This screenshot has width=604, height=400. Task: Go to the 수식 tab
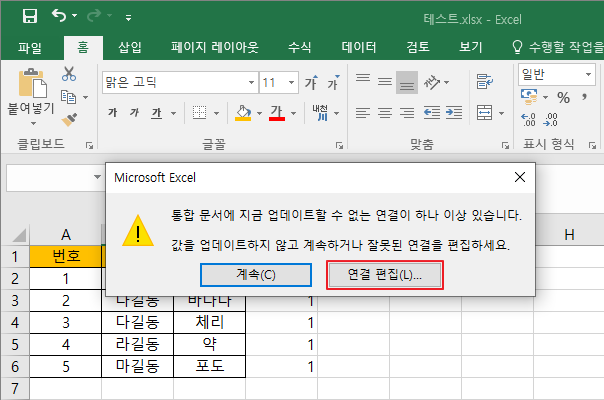(299, 47)
